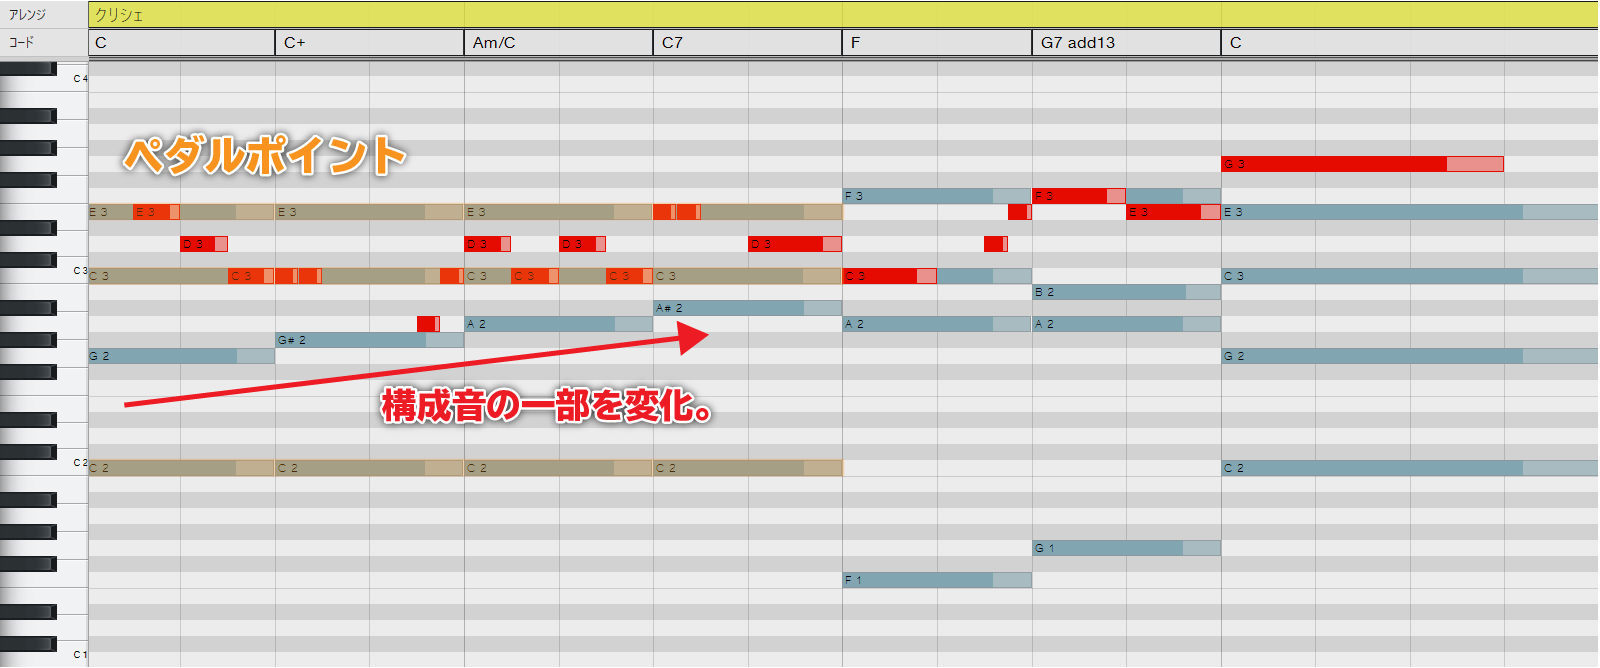Select the G2 note in the first C bar
The image size is (1600, 668).
click(181, 356)
